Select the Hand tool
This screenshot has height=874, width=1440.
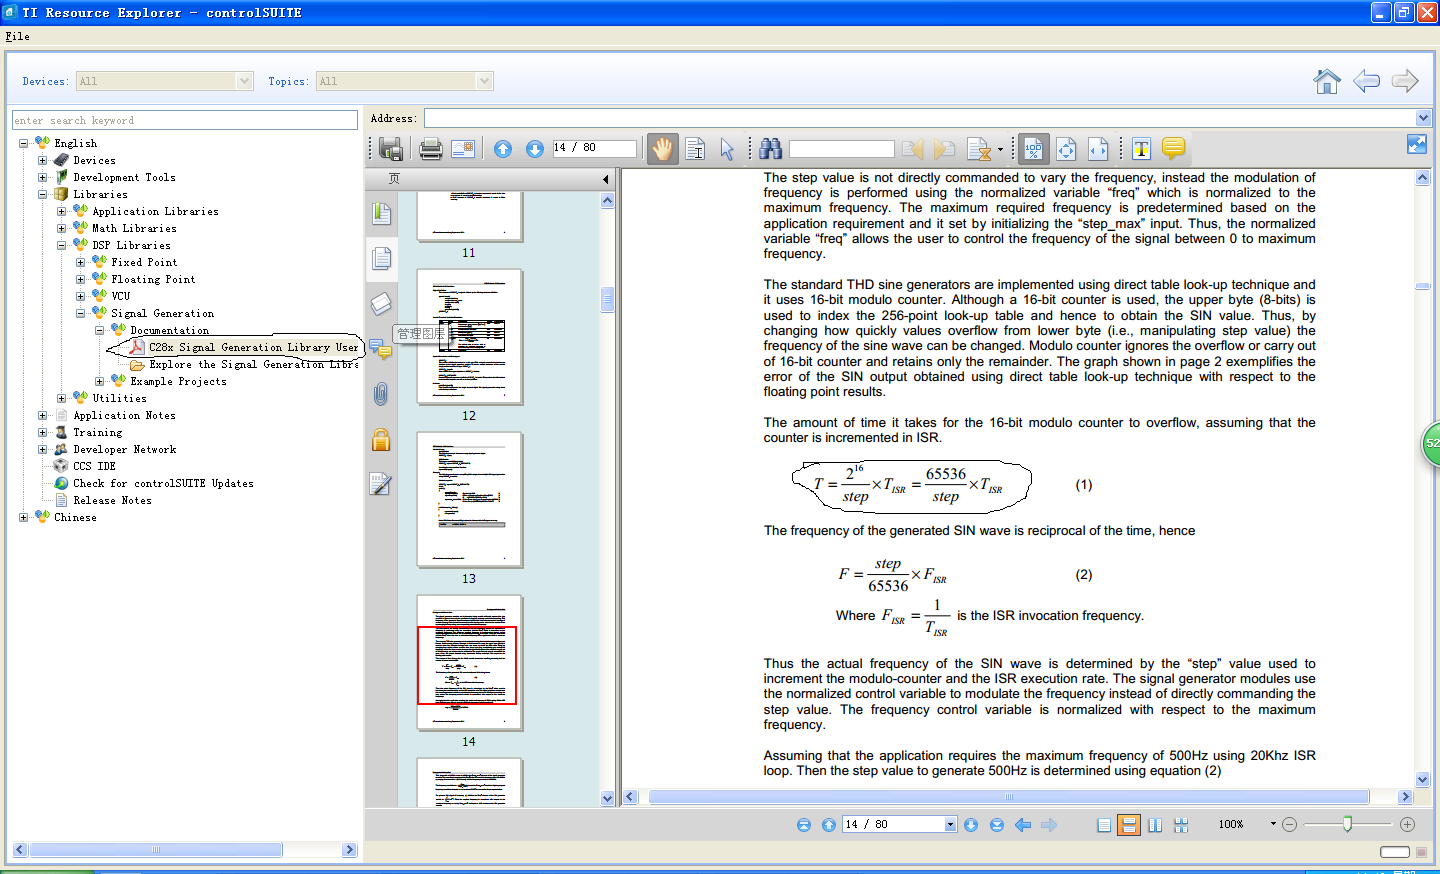(662, 149)
